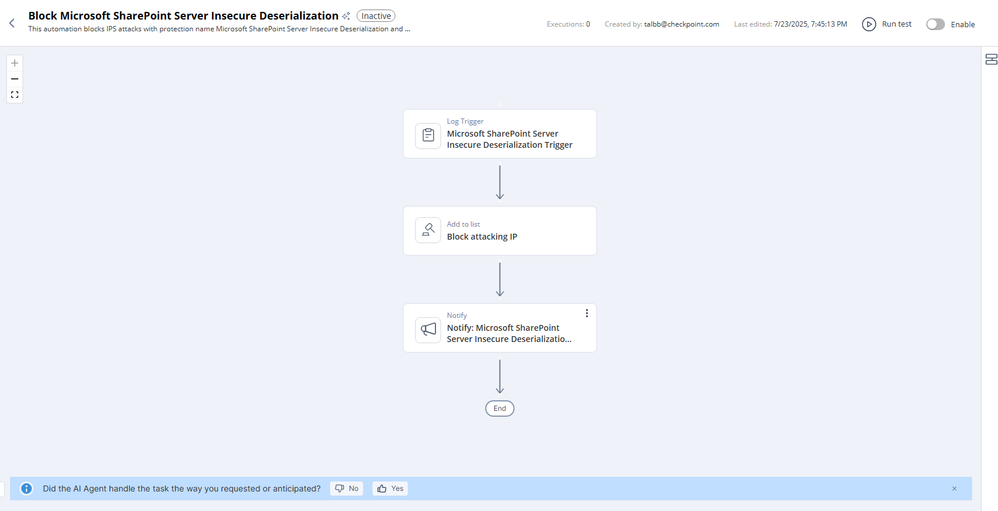998x511 pixels.
Task: Select the Block attacking IP step title
Action: (482, 237)
